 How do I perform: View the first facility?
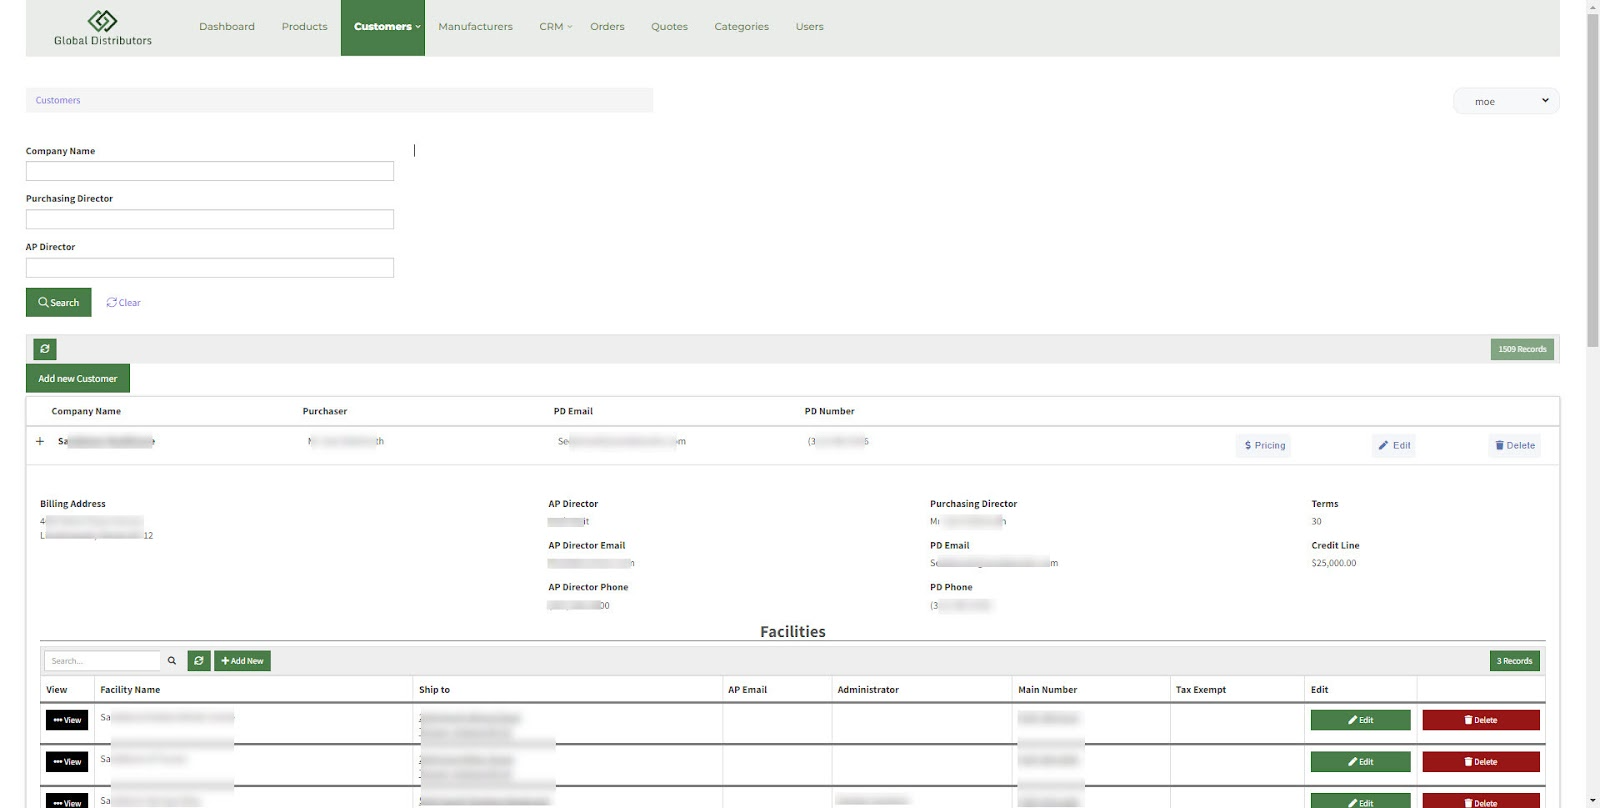tap(67, 720)
